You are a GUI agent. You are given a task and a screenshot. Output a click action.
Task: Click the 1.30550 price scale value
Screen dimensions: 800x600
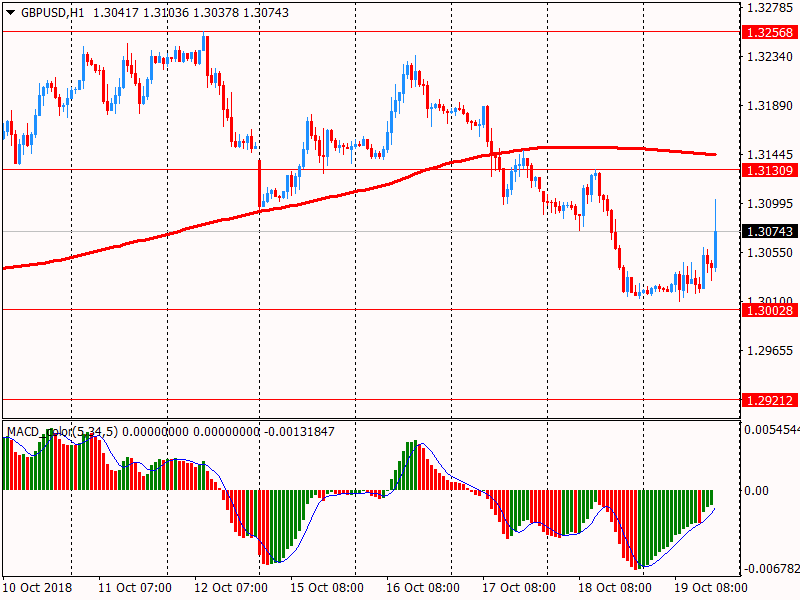[770, 253]
